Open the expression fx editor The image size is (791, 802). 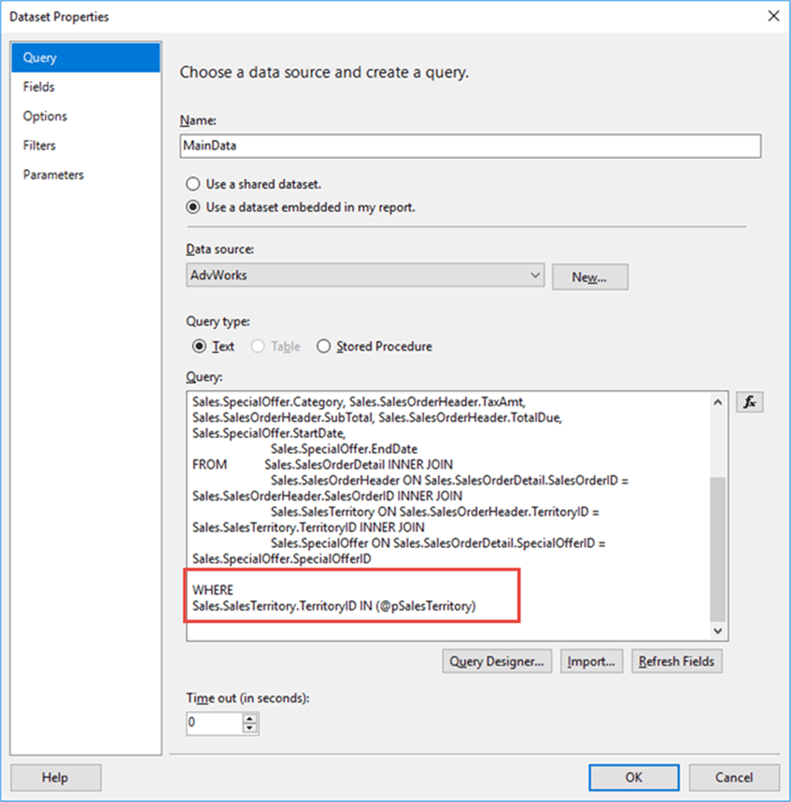750,402
